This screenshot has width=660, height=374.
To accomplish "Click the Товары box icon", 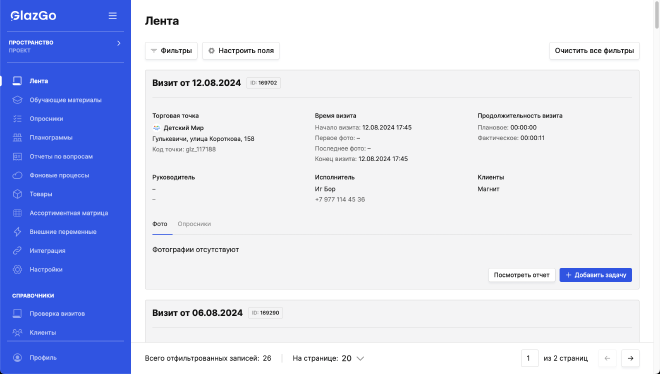I will tap(17, 194).
